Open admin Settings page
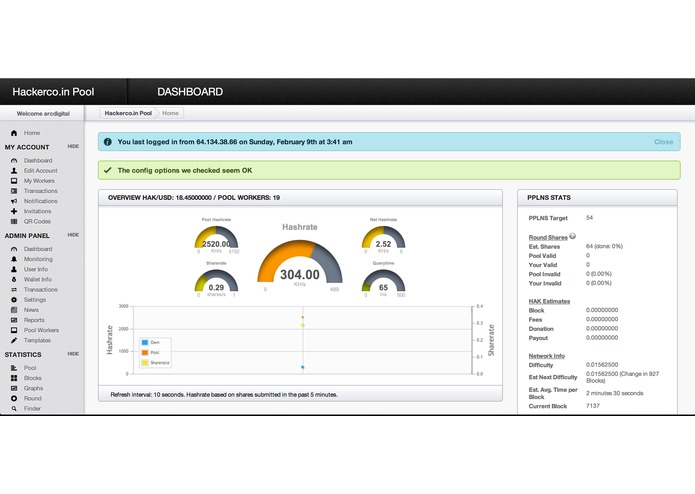 click(35, 300)
